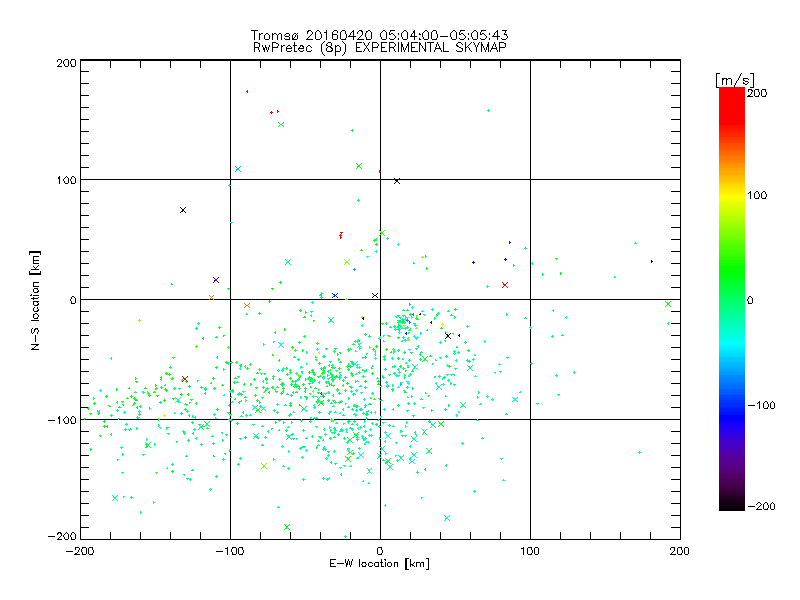Click the "E-W location [km]" axis label
This screenshot has width=800, height=600.
tap(380, 563)
